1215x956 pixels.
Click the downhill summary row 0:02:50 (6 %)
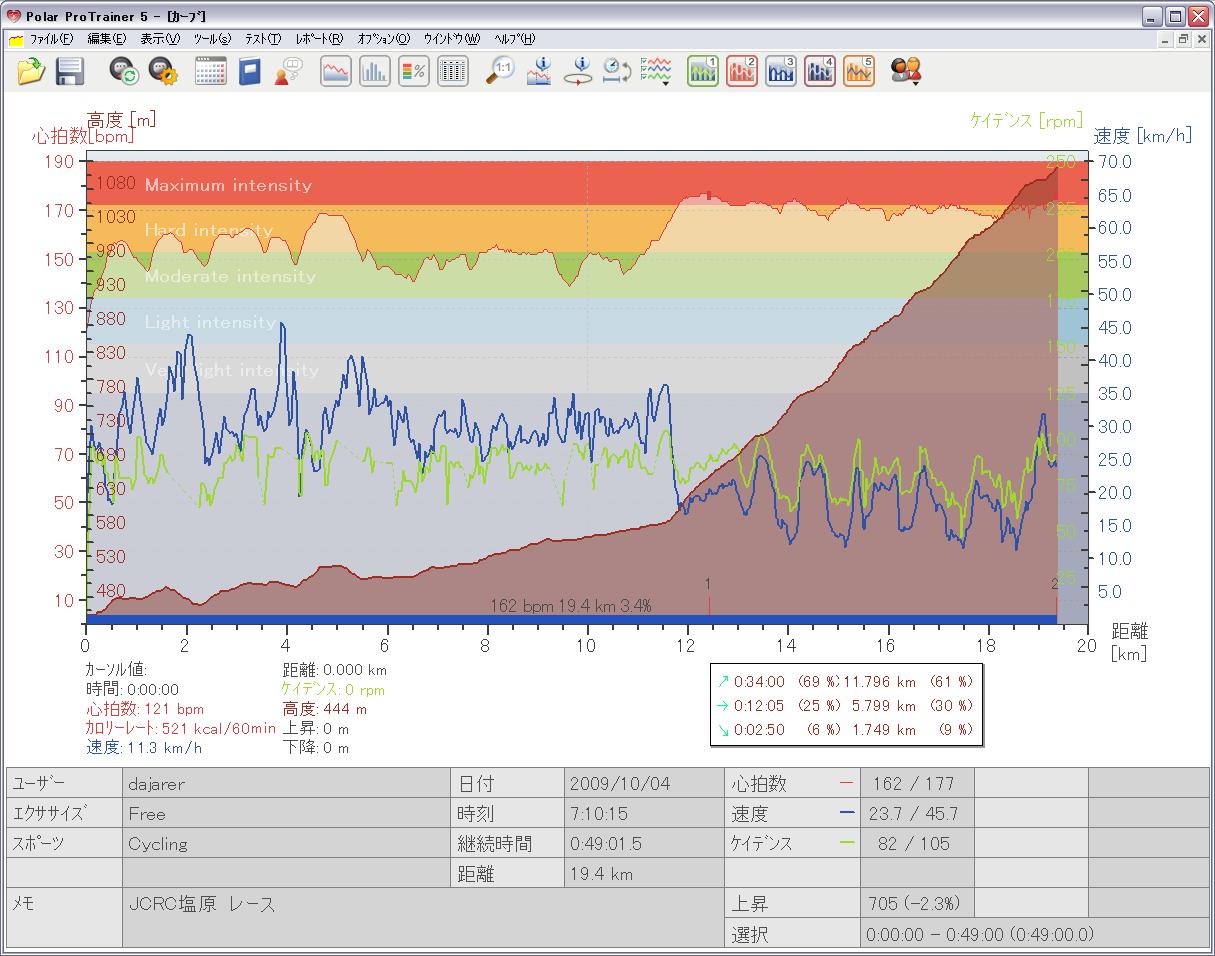[x=845, y=729]
